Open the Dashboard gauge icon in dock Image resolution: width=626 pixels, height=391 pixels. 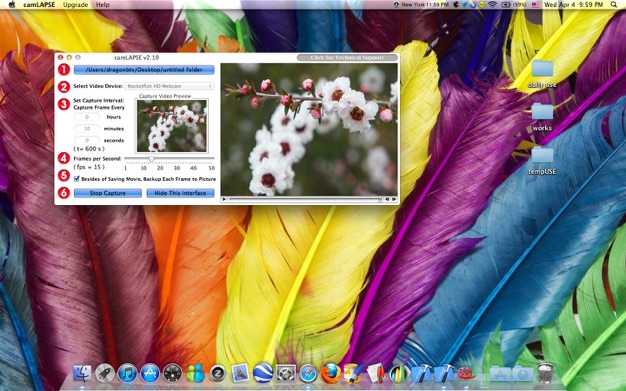(173, 374)
